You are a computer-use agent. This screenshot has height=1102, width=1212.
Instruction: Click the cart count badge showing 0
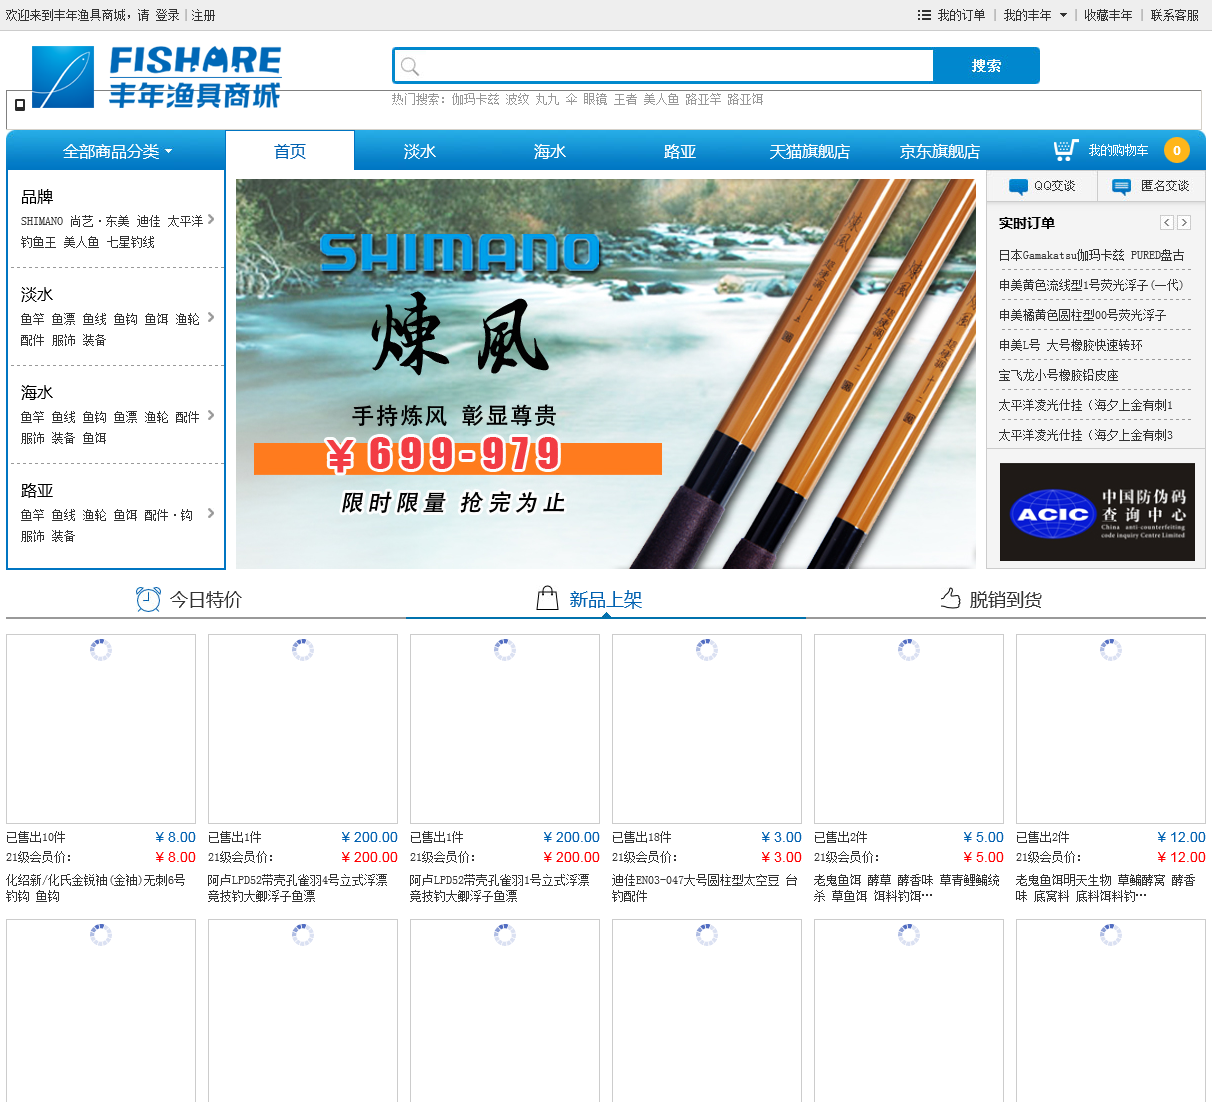point(1177,150)
